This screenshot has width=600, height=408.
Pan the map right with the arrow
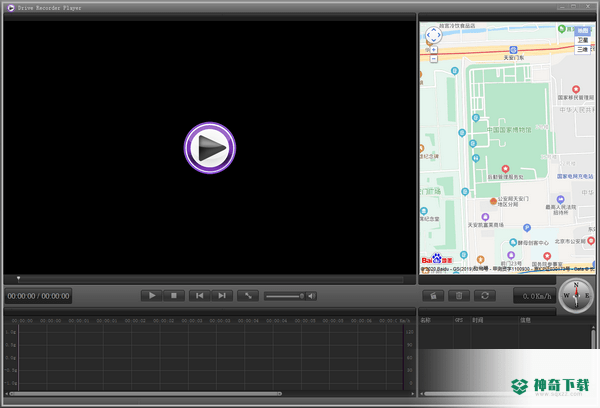pyautogui.click(x=439, y=35)
